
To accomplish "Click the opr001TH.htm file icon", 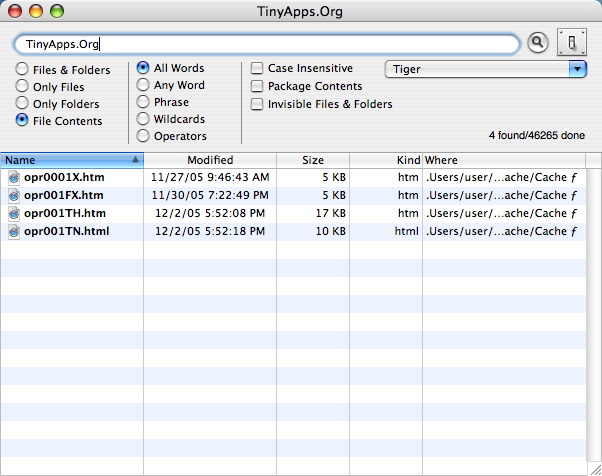I will [14, 213].
